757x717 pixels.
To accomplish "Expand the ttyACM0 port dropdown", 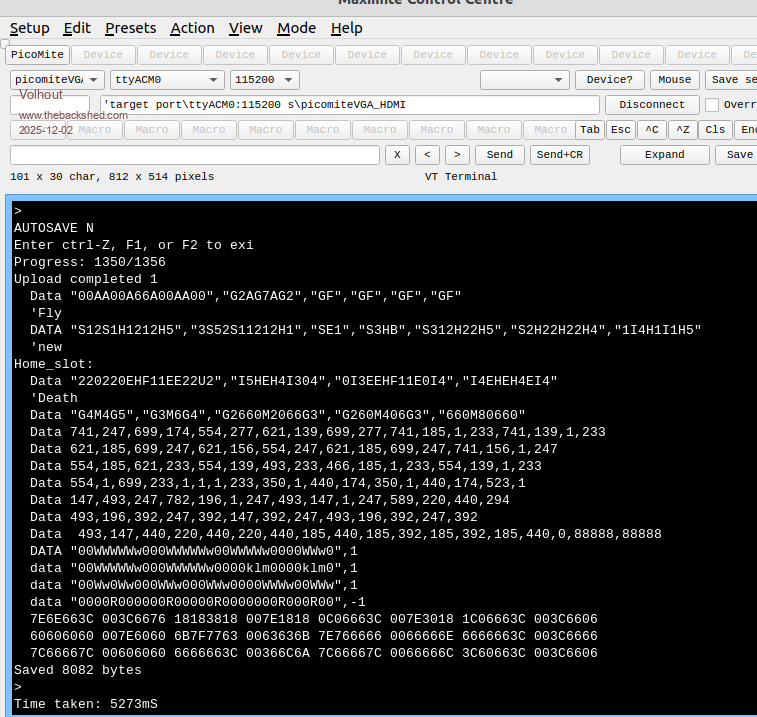I will 166,80.
